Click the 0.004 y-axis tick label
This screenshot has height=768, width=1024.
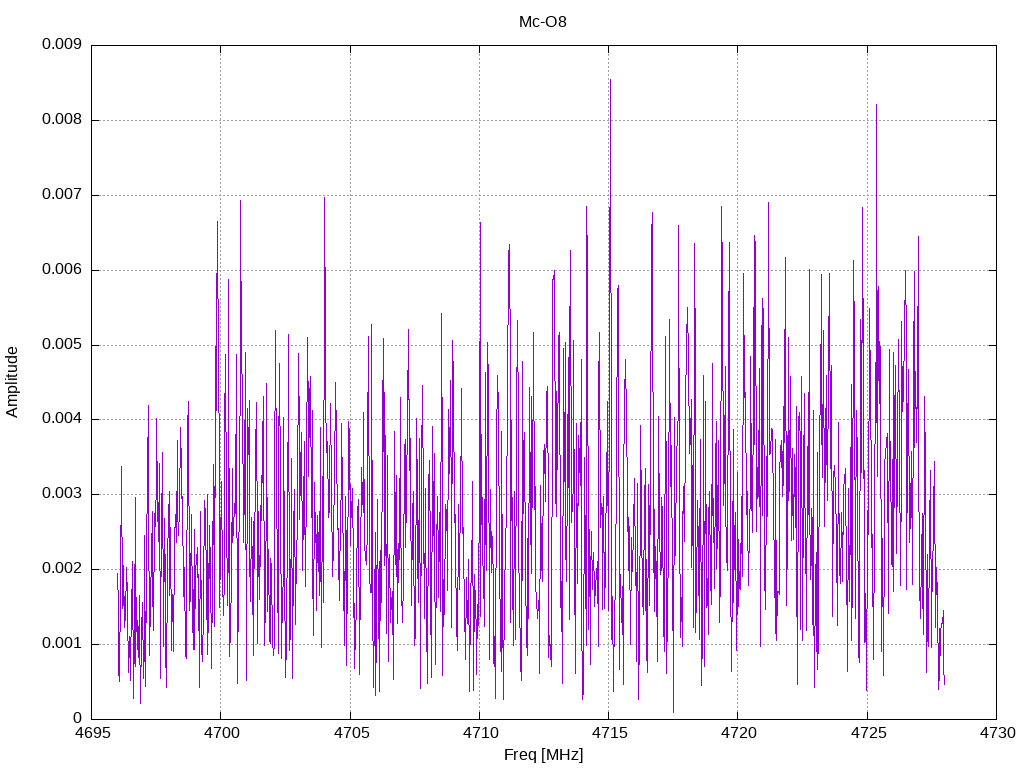pos(62,419)
